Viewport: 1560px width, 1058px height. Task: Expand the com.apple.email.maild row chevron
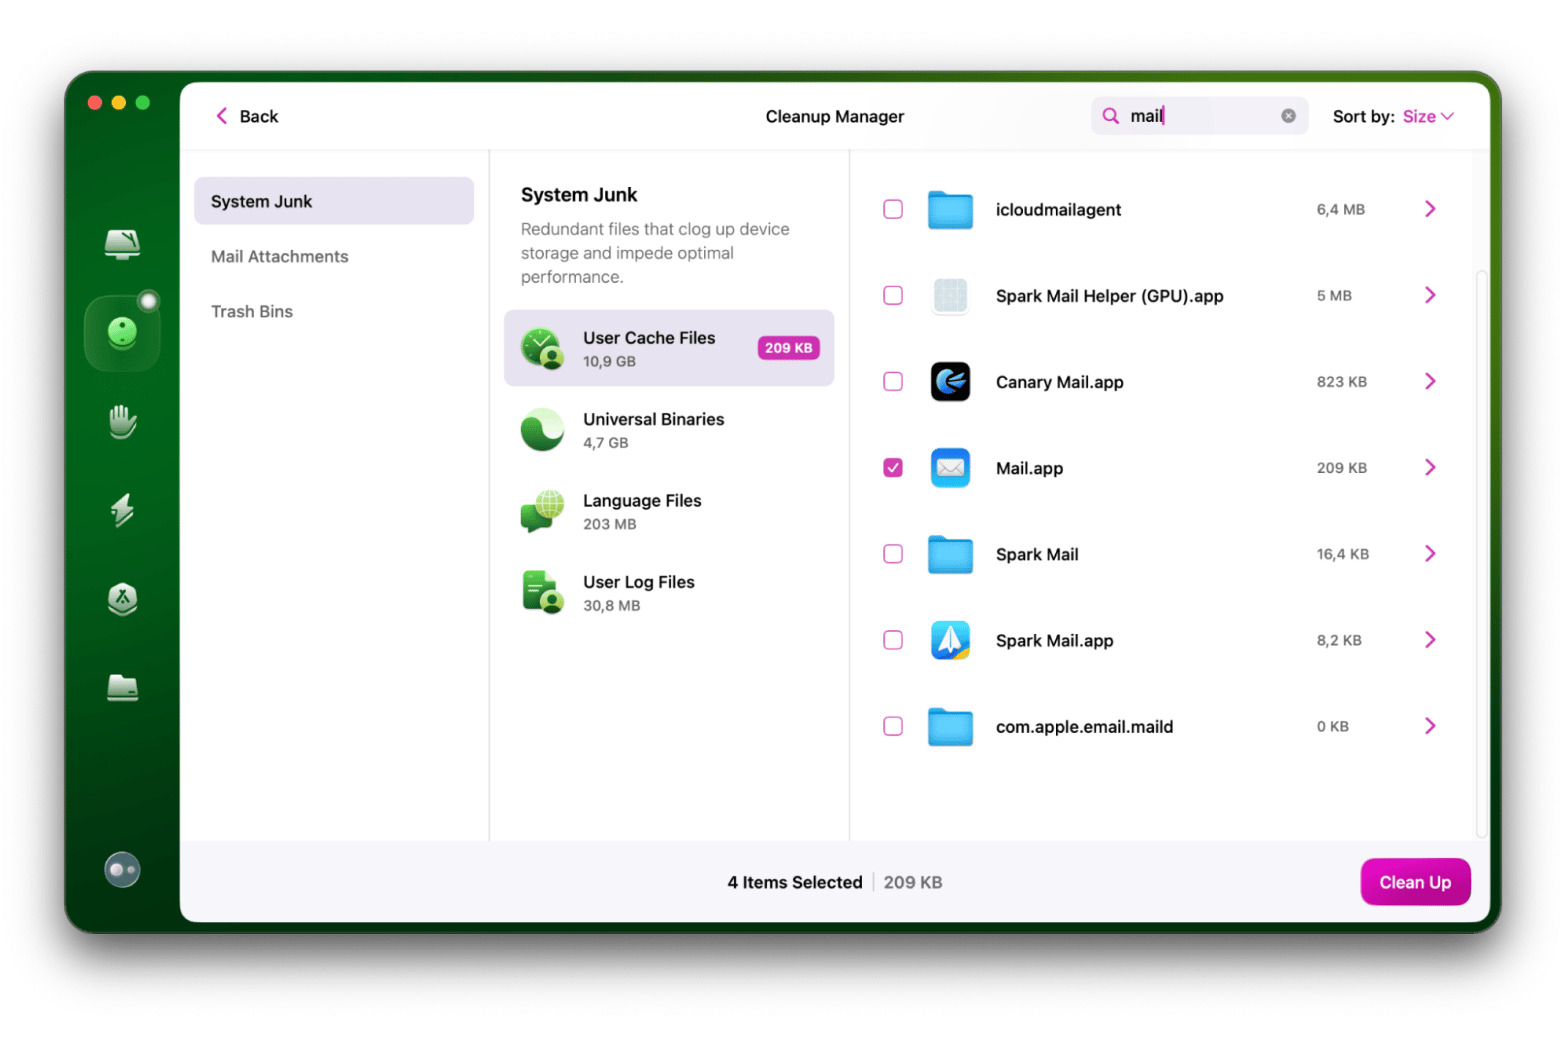coord(1430,726)
